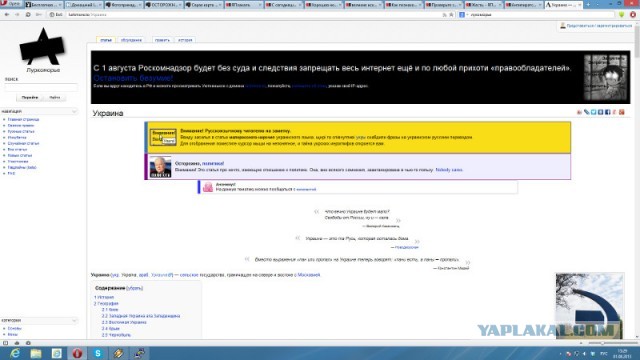Click the sidebar search input field
640x360 pixels.
41,87
